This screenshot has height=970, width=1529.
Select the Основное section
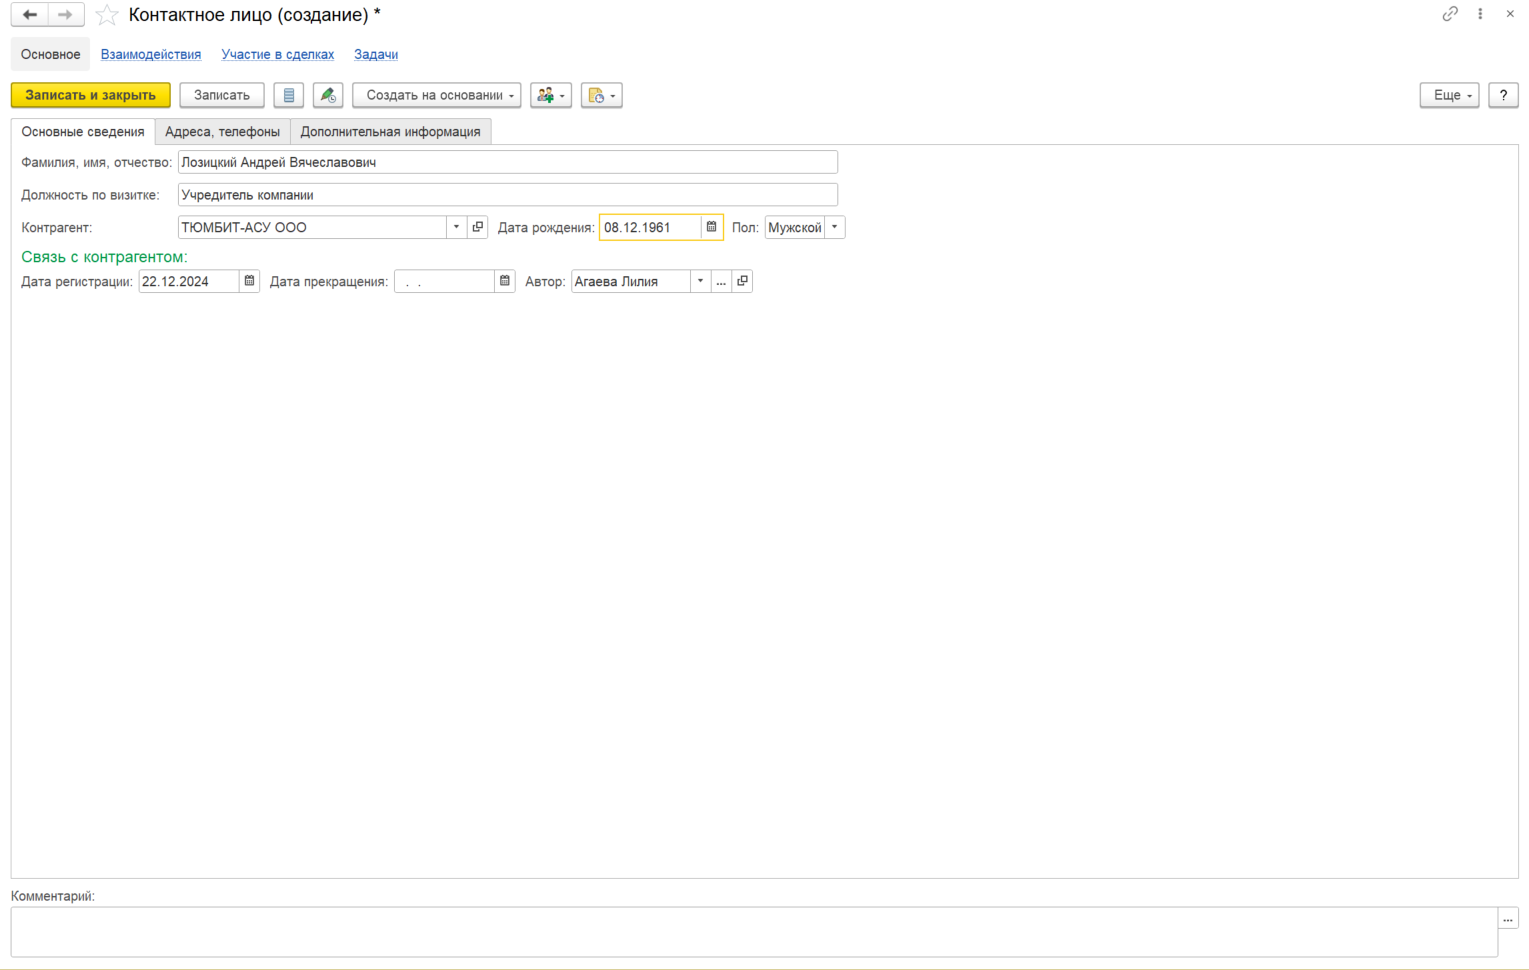[x=50, y=54]
